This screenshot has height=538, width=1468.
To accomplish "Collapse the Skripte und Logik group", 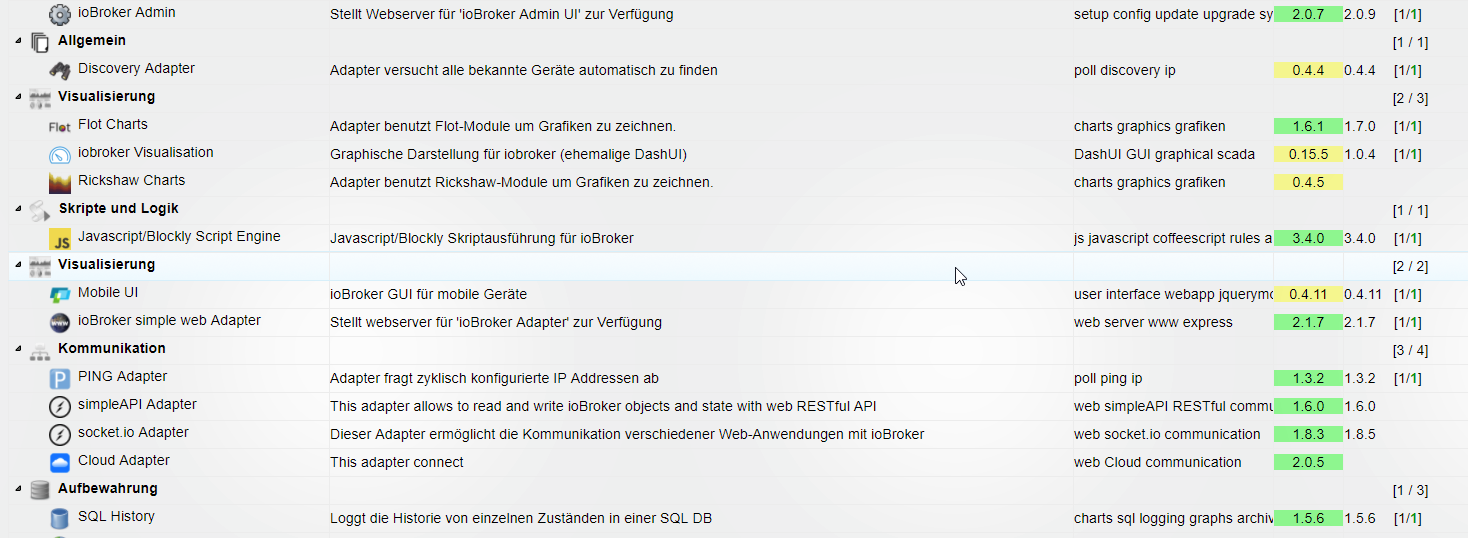I will 18,209.
